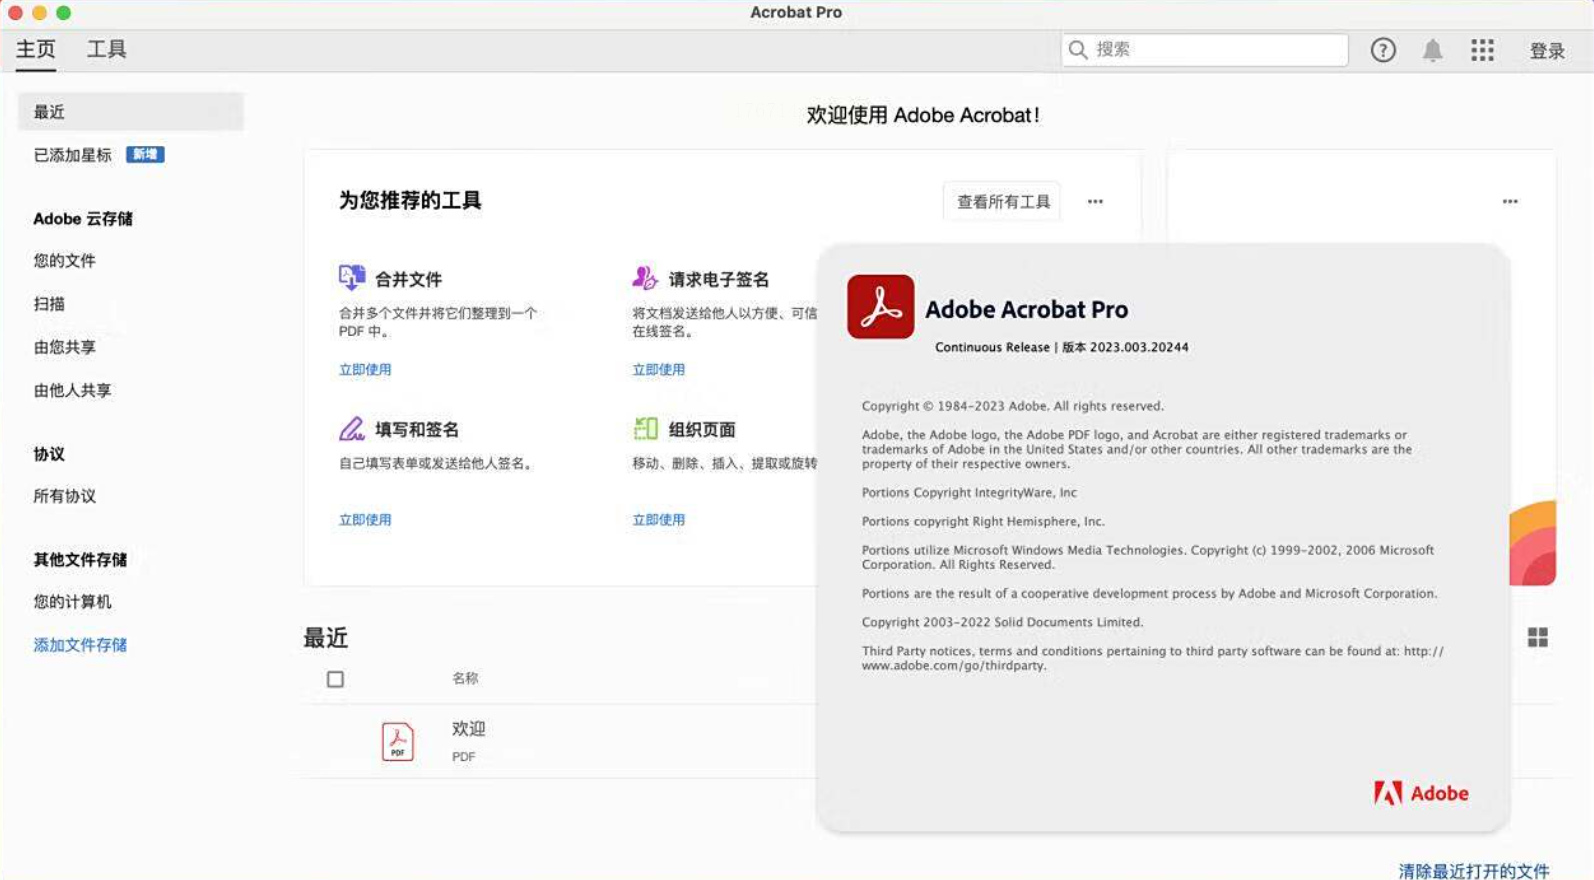Open the ellipsis menu on the right card
Viewport: 1594px width, 880px height.
1509,201
